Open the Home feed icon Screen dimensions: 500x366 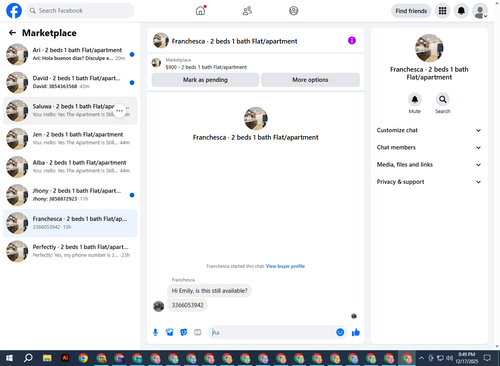tap(200, 11)
